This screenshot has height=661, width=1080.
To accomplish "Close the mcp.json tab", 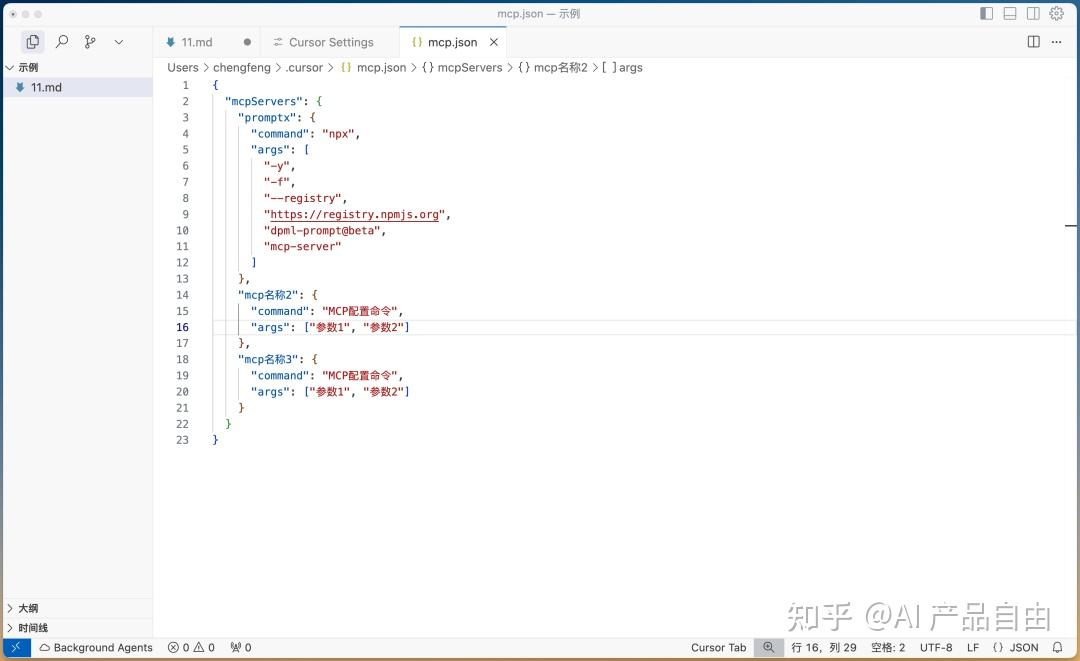I will 494,42.
